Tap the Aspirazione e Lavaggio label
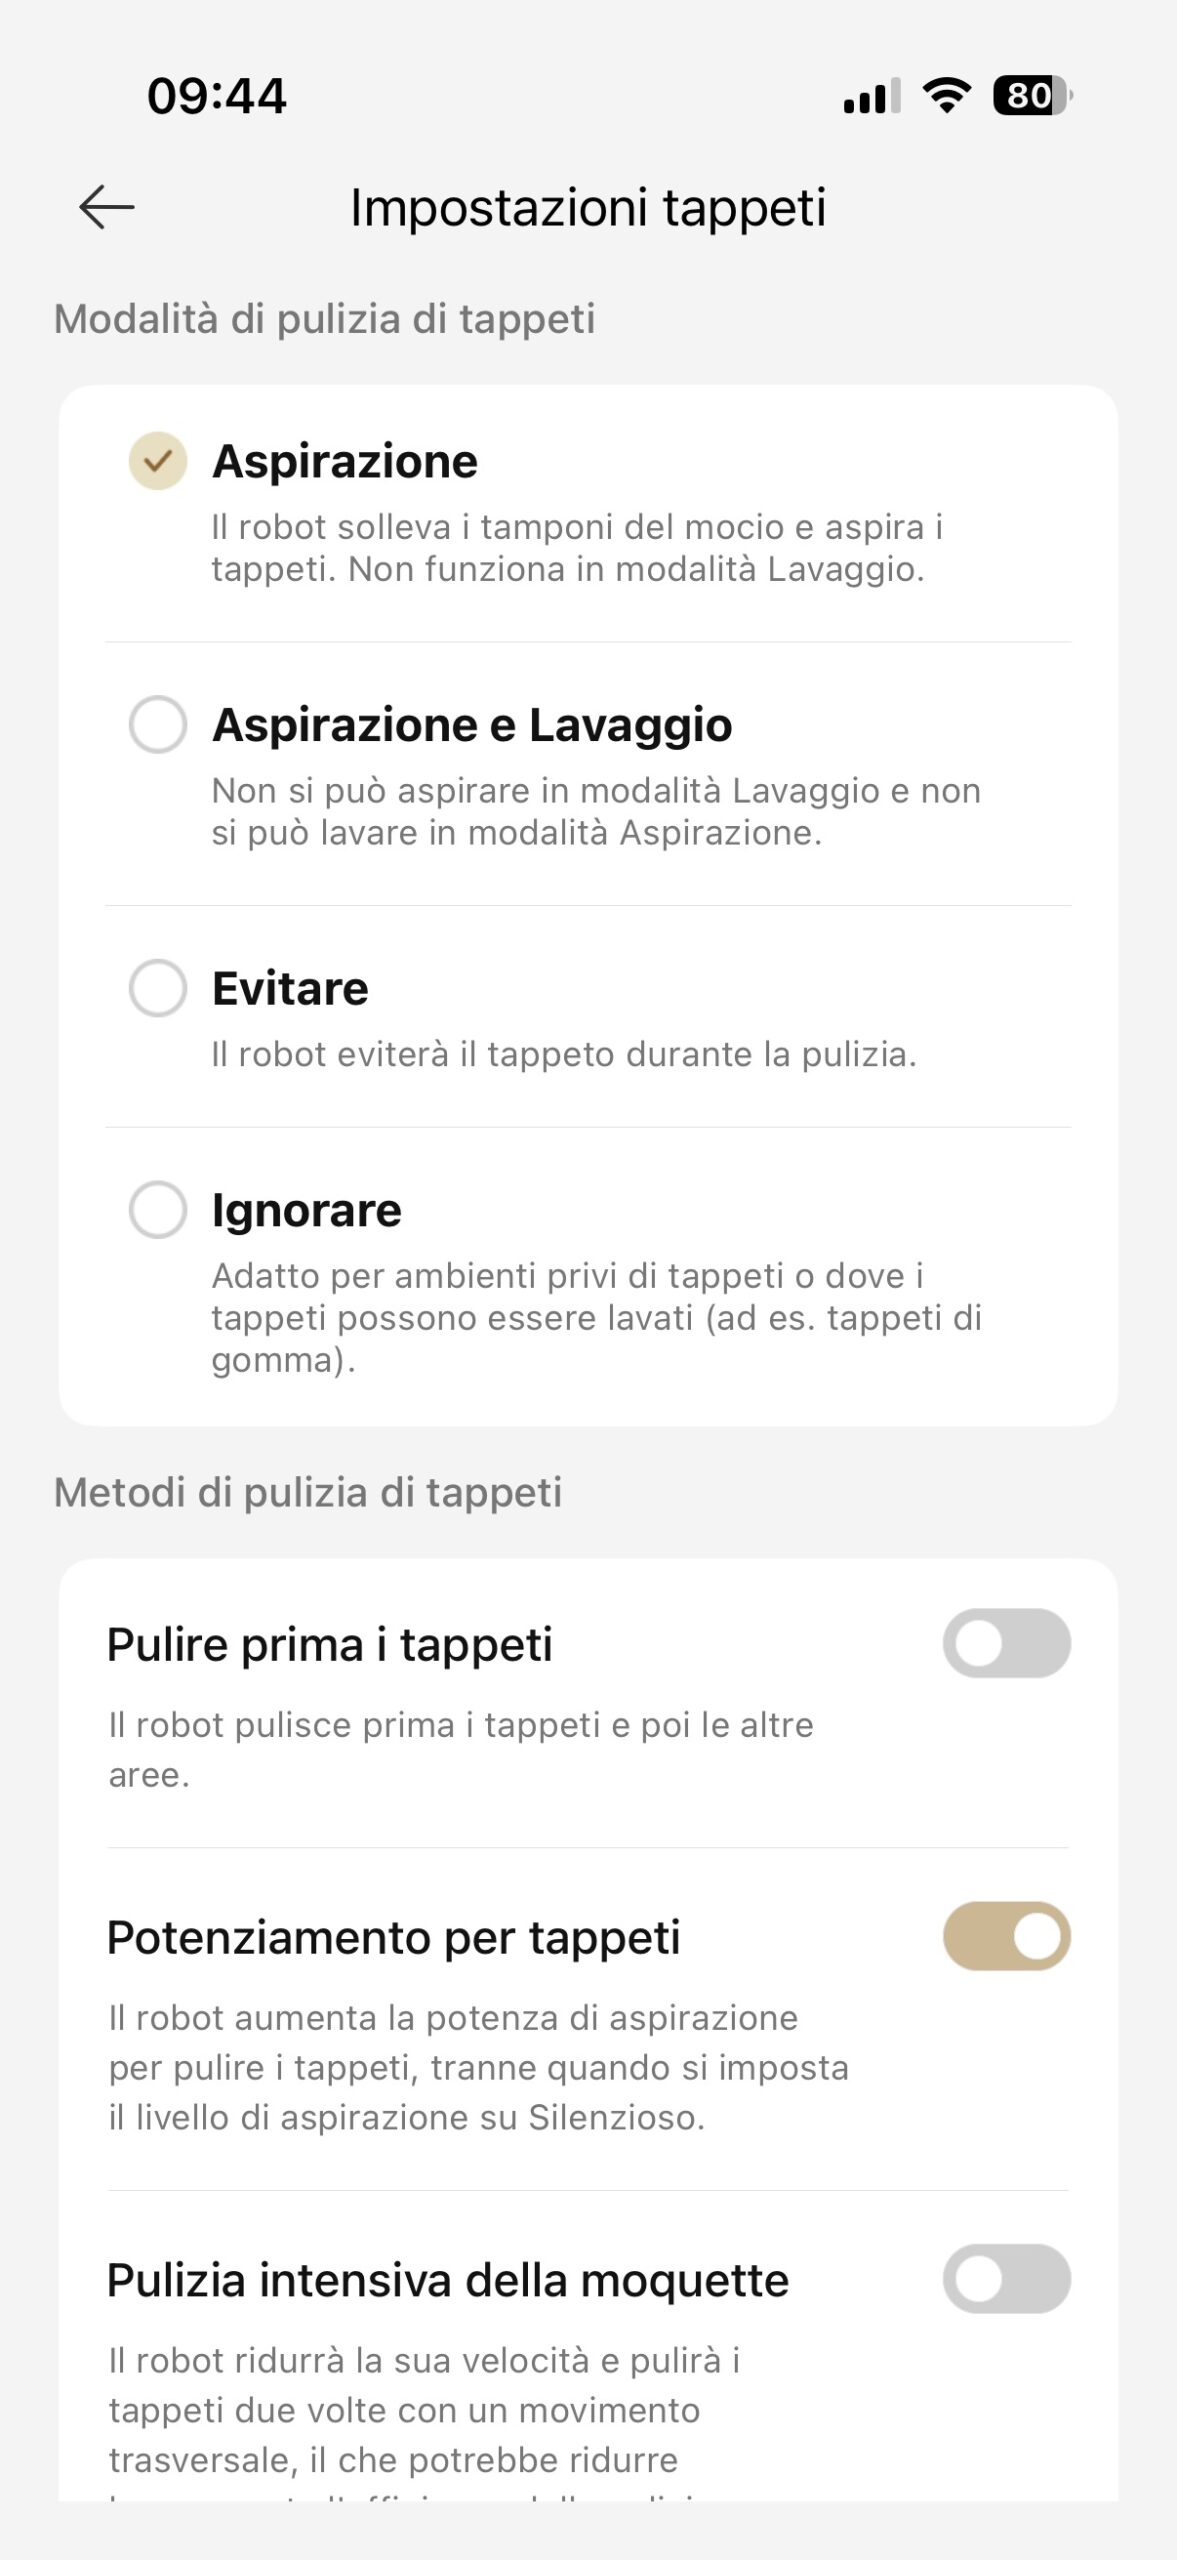This screenshot has height=2560, width=1177. pos(472,724)
